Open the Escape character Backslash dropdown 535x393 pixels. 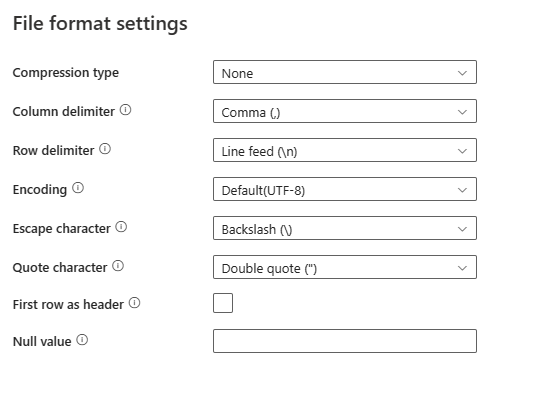click(345, 228)
